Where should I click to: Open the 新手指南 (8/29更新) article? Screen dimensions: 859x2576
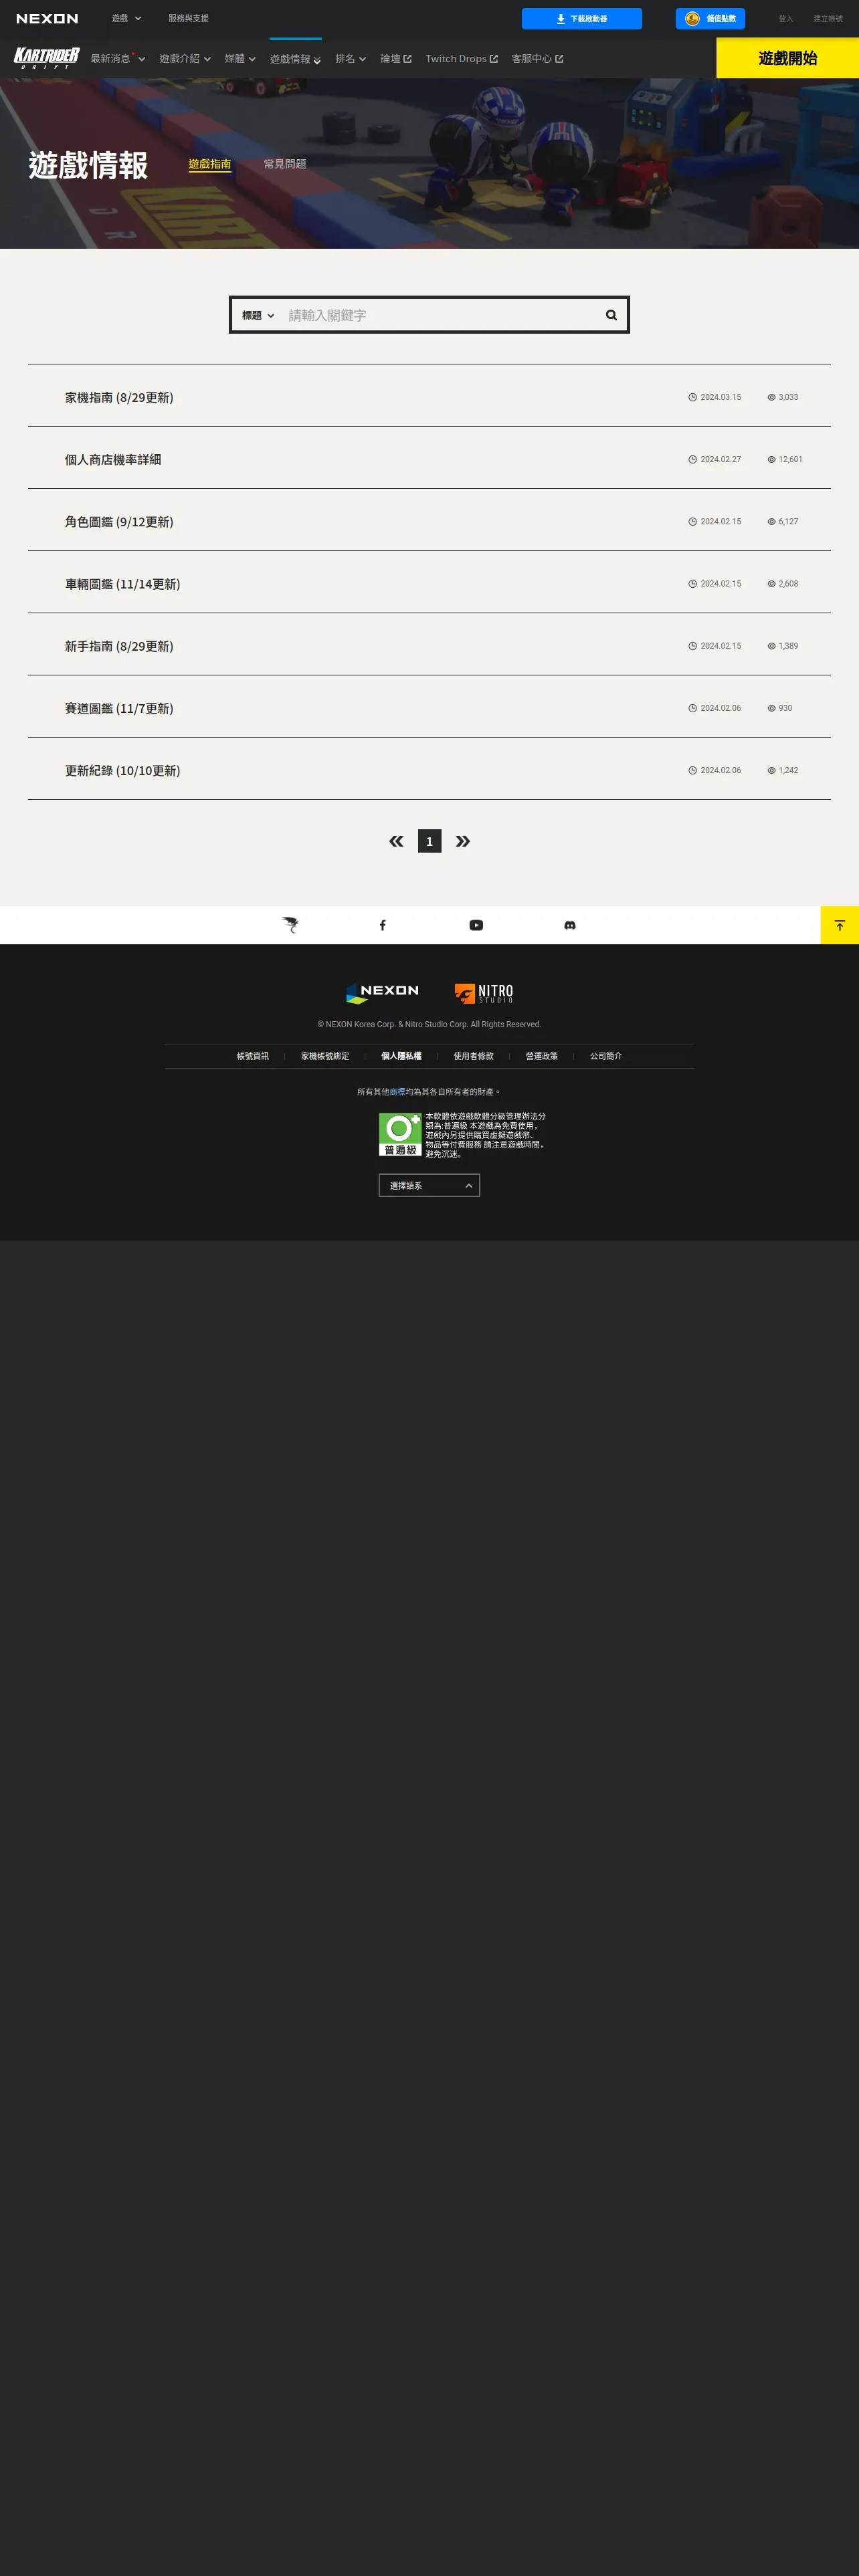tap(119, 646)
